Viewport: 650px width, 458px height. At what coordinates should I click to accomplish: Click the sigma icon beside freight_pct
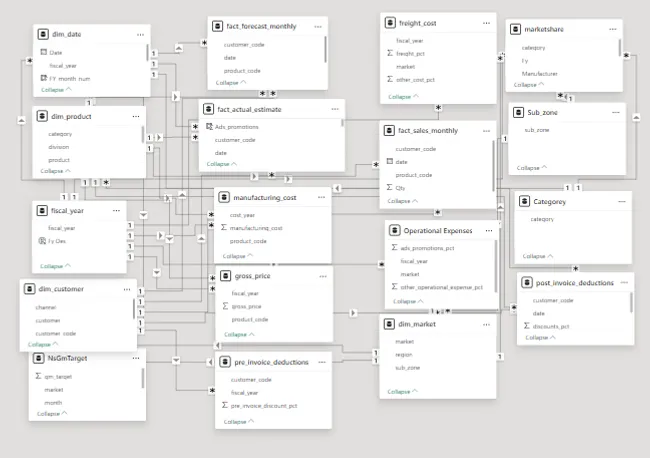click(x=390, y=53)
